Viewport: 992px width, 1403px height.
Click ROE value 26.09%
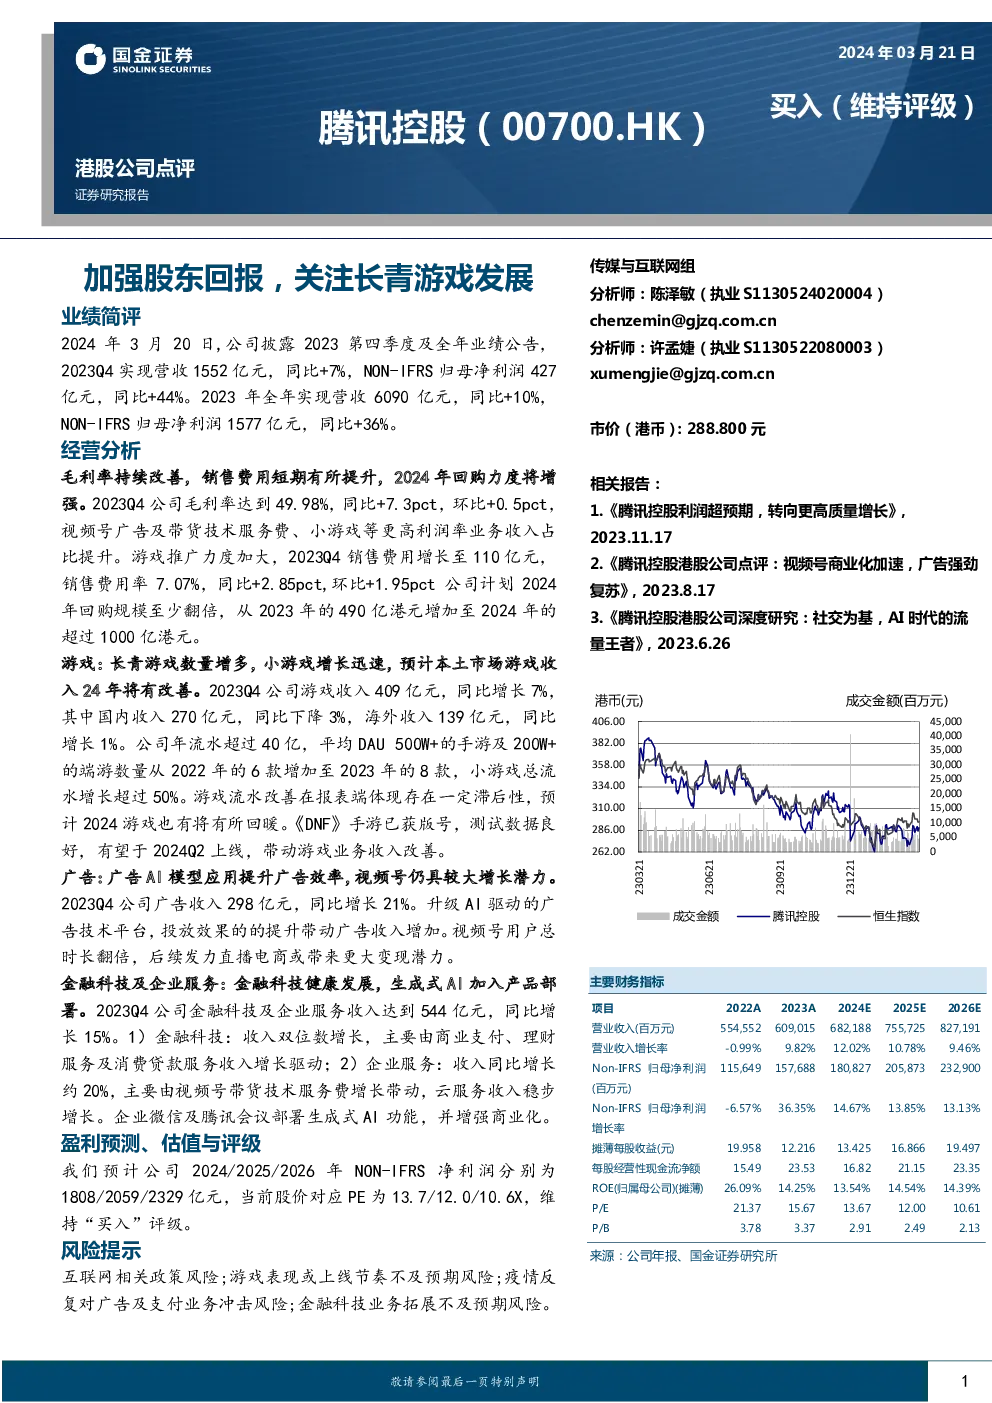tap(743, 1188)
